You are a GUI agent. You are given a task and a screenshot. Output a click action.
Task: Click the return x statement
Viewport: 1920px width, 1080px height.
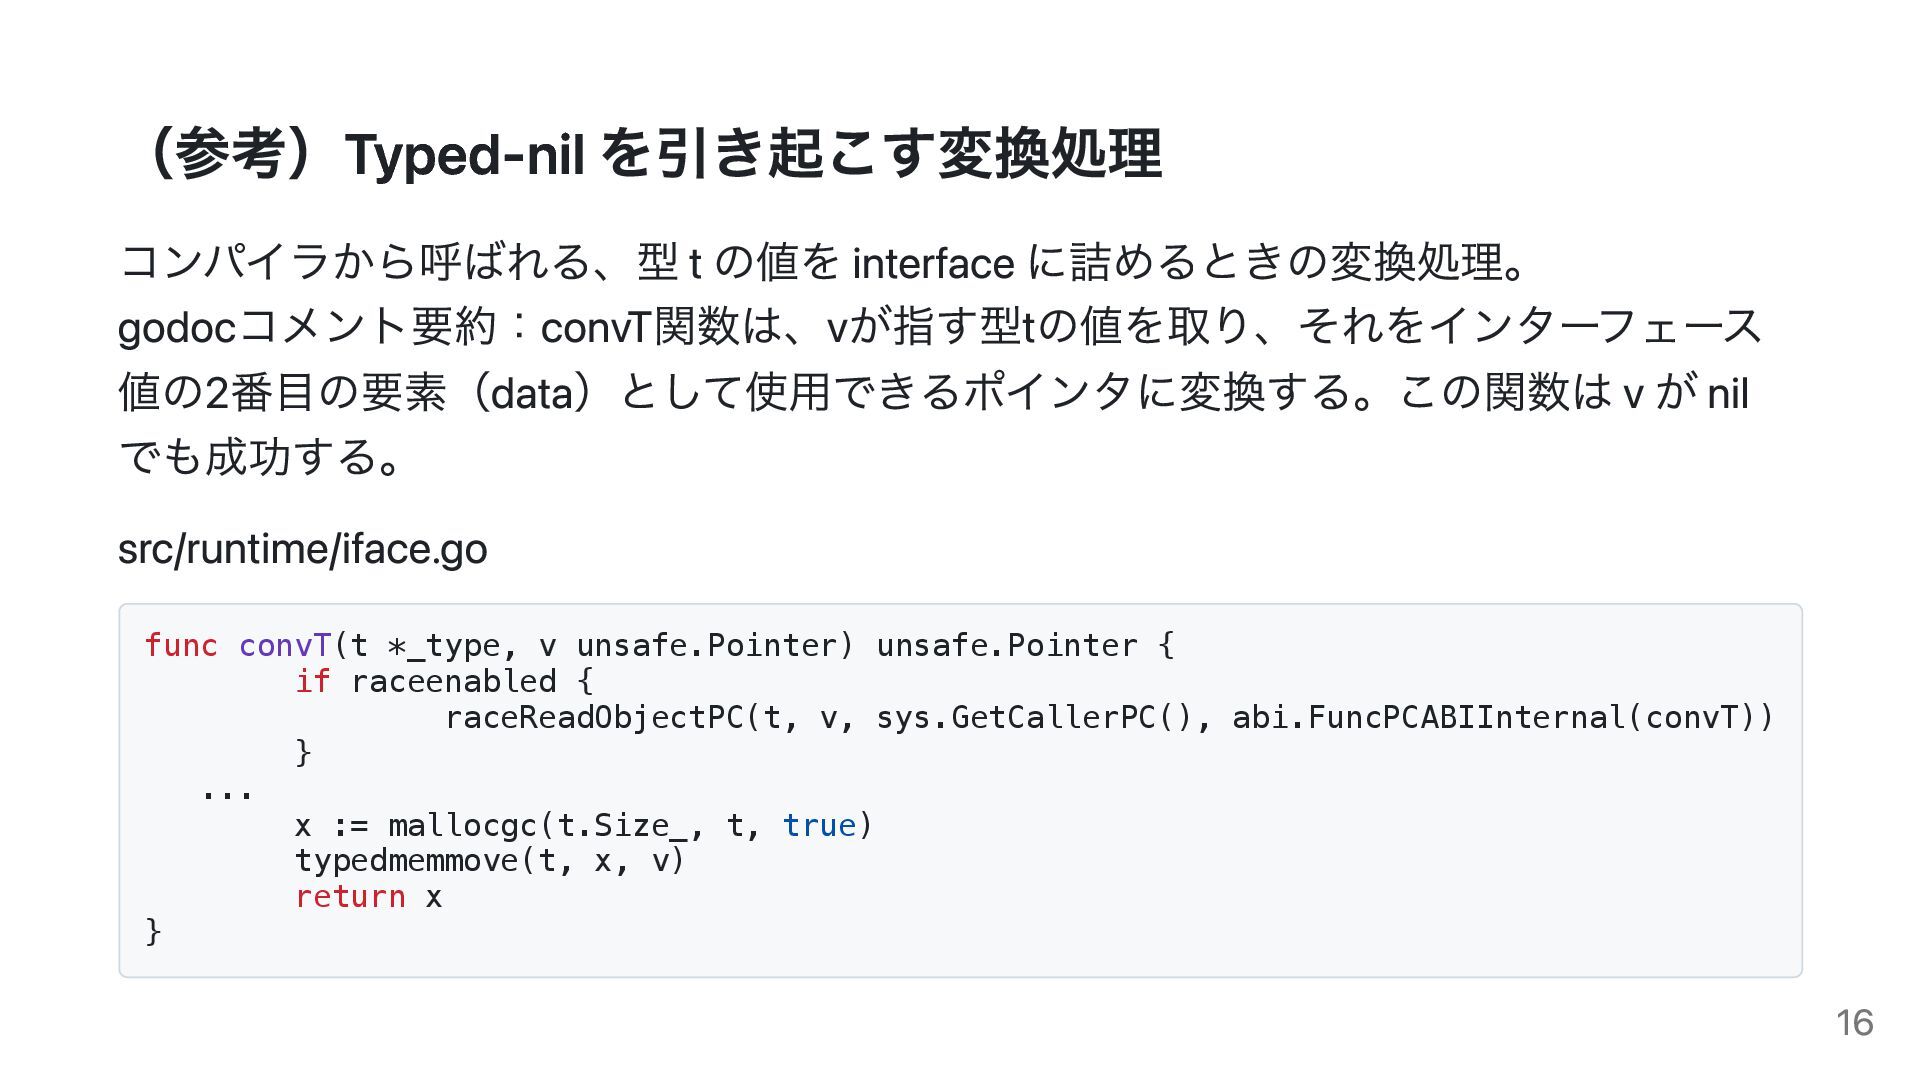click(x=368, y=897)
